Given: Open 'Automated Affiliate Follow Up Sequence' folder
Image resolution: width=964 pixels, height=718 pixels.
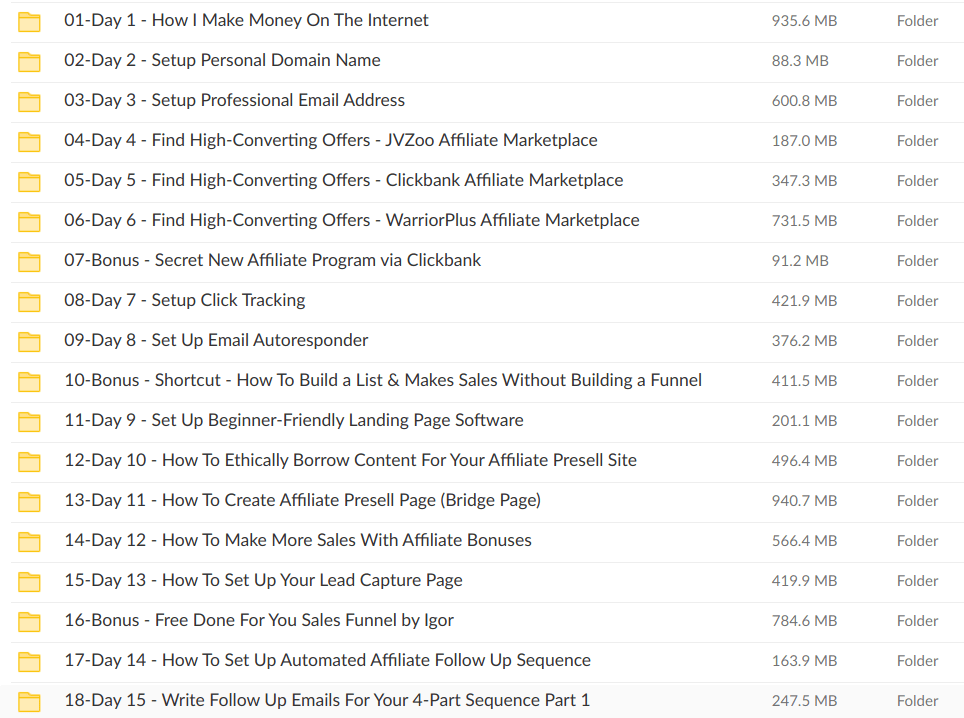Looking at the screenshot, I should tap(327, 660).
